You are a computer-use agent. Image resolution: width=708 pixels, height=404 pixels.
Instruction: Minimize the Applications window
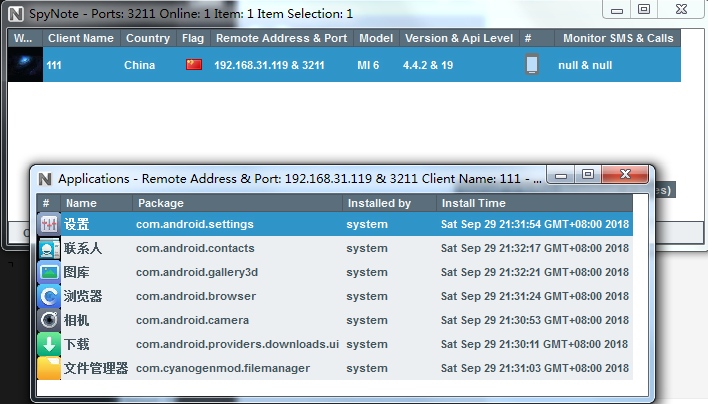click(x=561, y=175)
